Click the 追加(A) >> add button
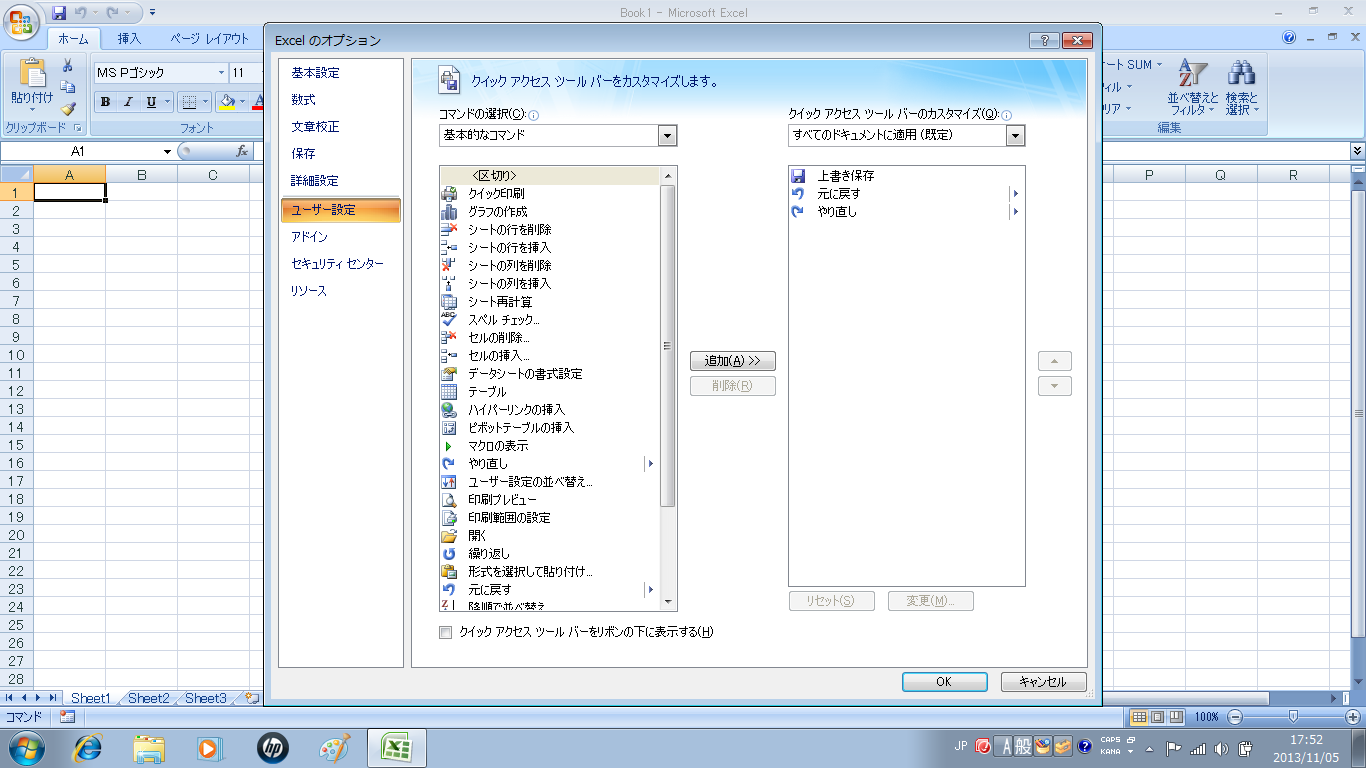 732,361
